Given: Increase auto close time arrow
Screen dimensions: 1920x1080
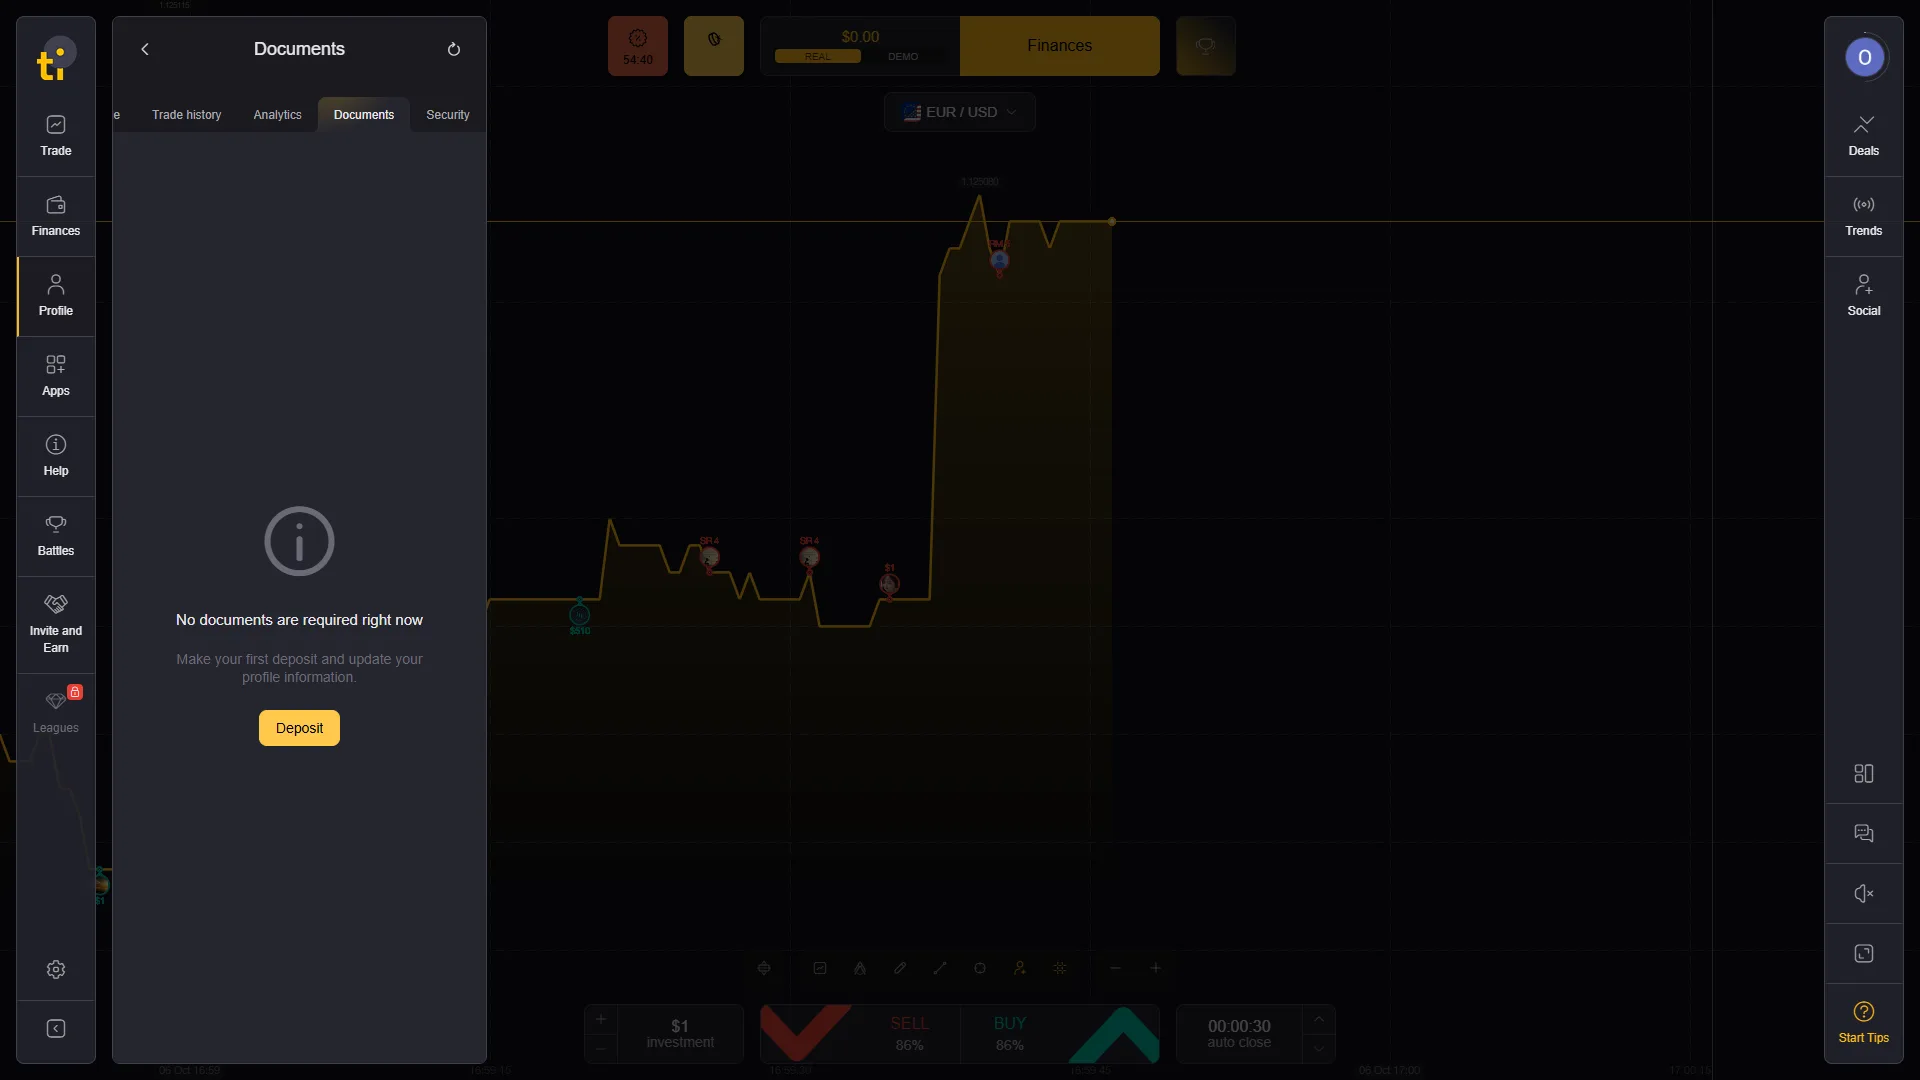Looking at the screenshot, I should (x=1319, y=1019).
